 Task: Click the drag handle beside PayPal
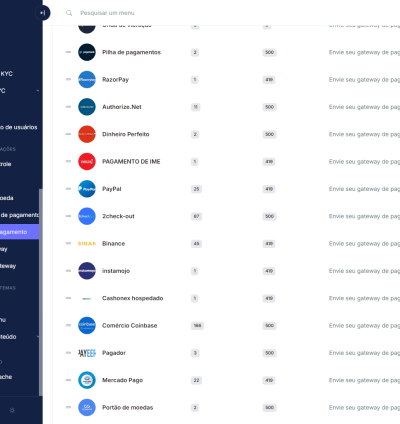68,189
